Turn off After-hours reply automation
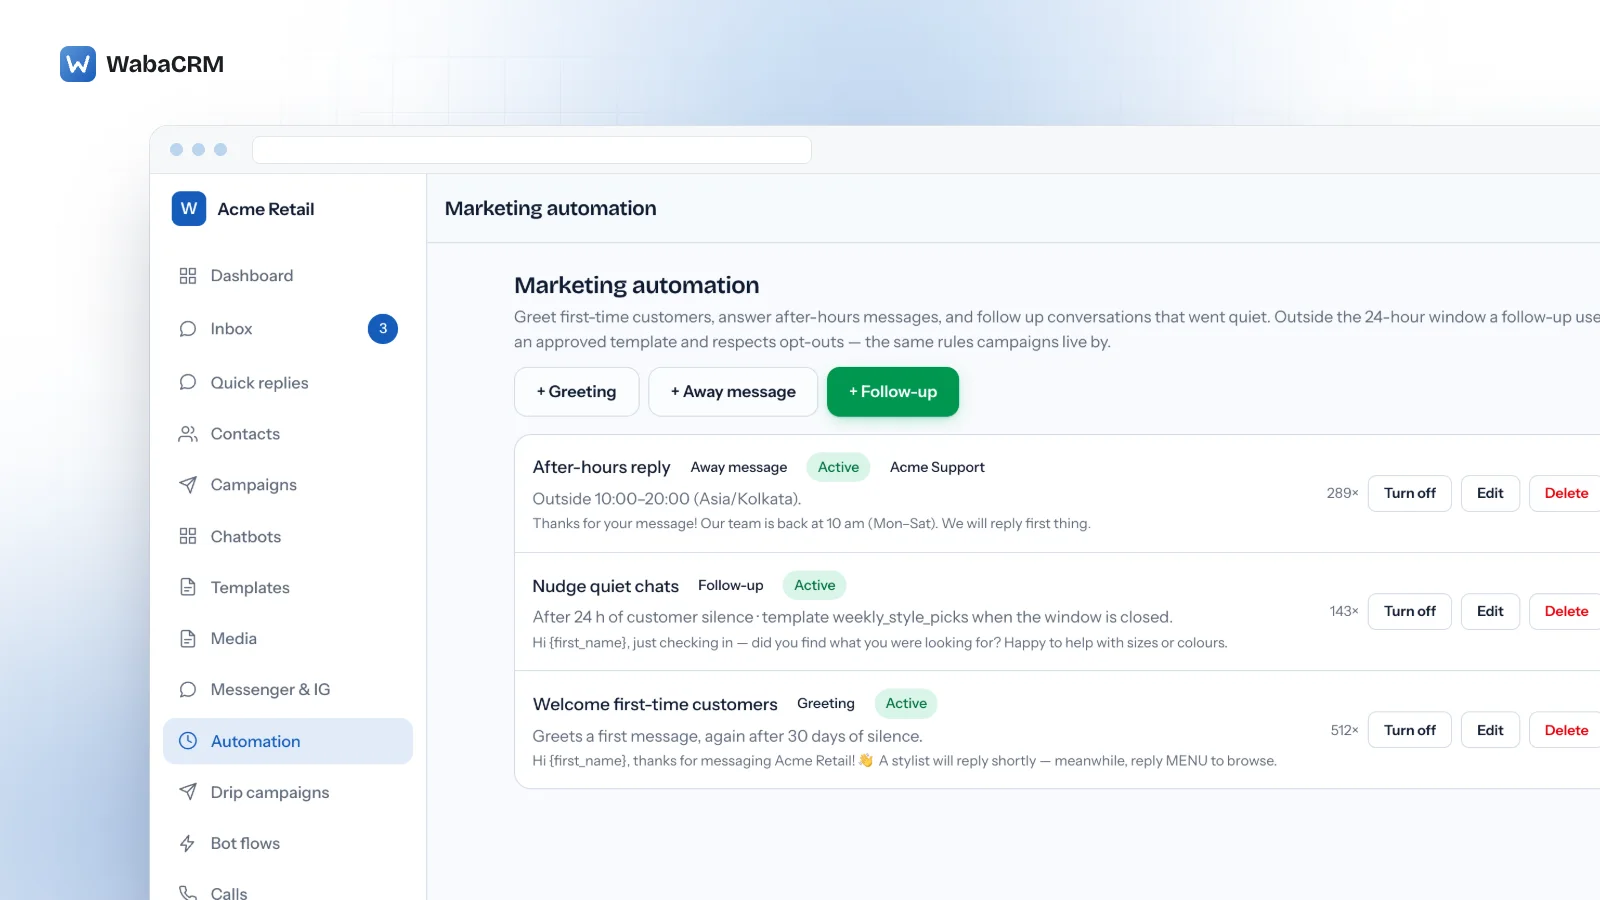Image resolution: width=1600 pixels, height=900 pixels. click(1410, 493)
